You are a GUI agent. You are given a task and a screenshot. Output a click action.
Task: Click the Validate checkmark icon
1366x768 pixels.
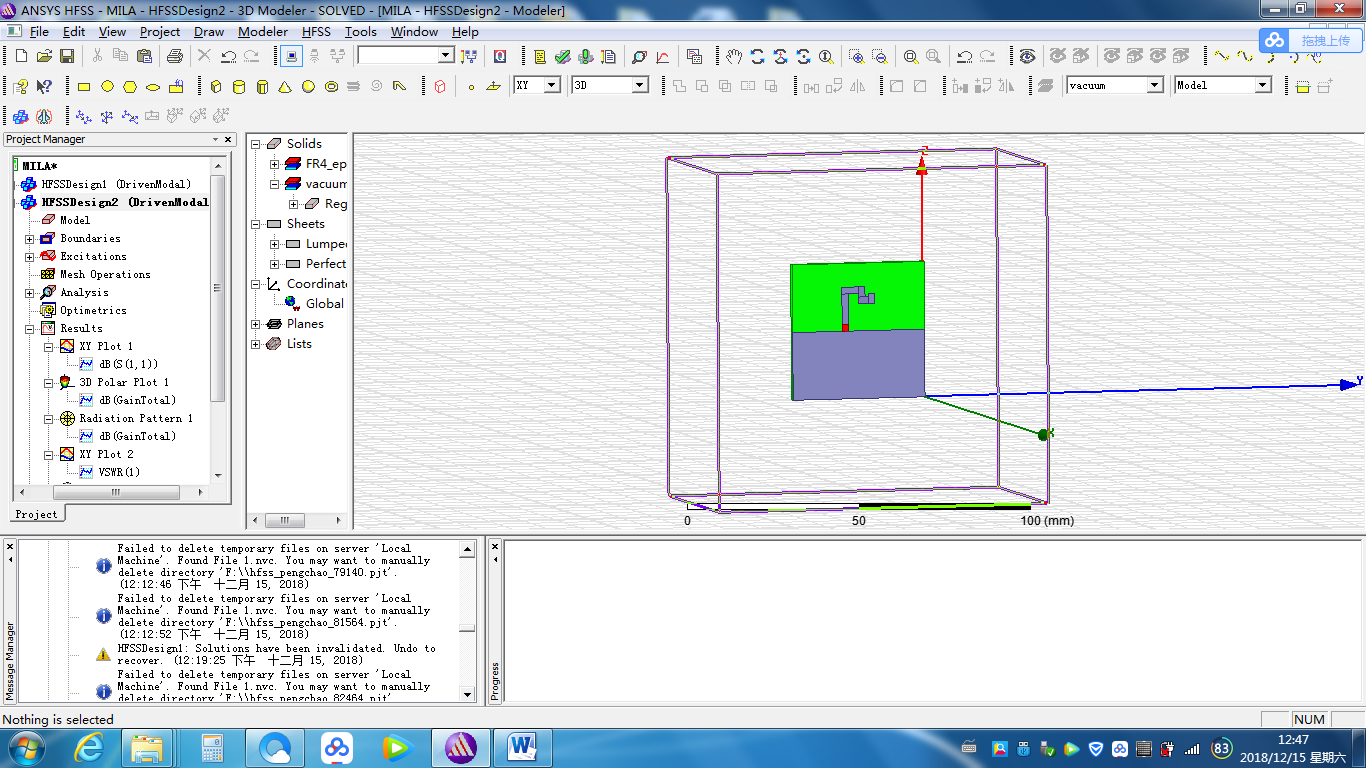coord(563,56)
